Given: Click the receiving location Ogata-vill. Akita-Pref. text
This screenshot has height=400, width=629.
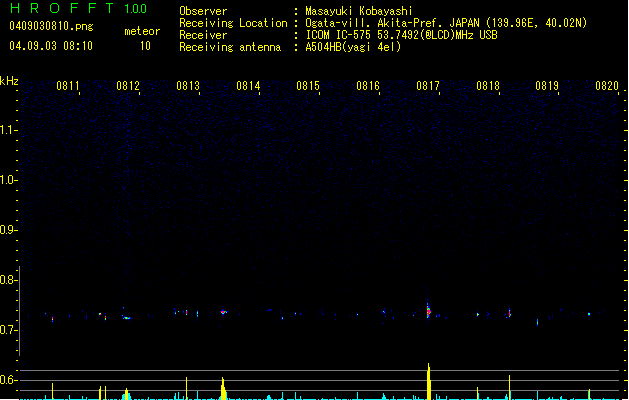Looking at the screenshot, I should point(392,23).
